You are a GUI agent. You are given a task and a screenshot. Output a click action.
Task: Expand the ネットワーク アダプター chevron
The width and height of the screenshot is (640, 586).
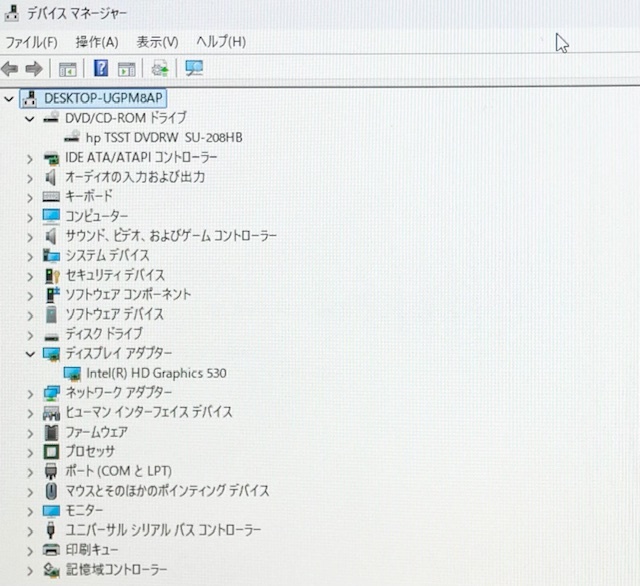29,394
